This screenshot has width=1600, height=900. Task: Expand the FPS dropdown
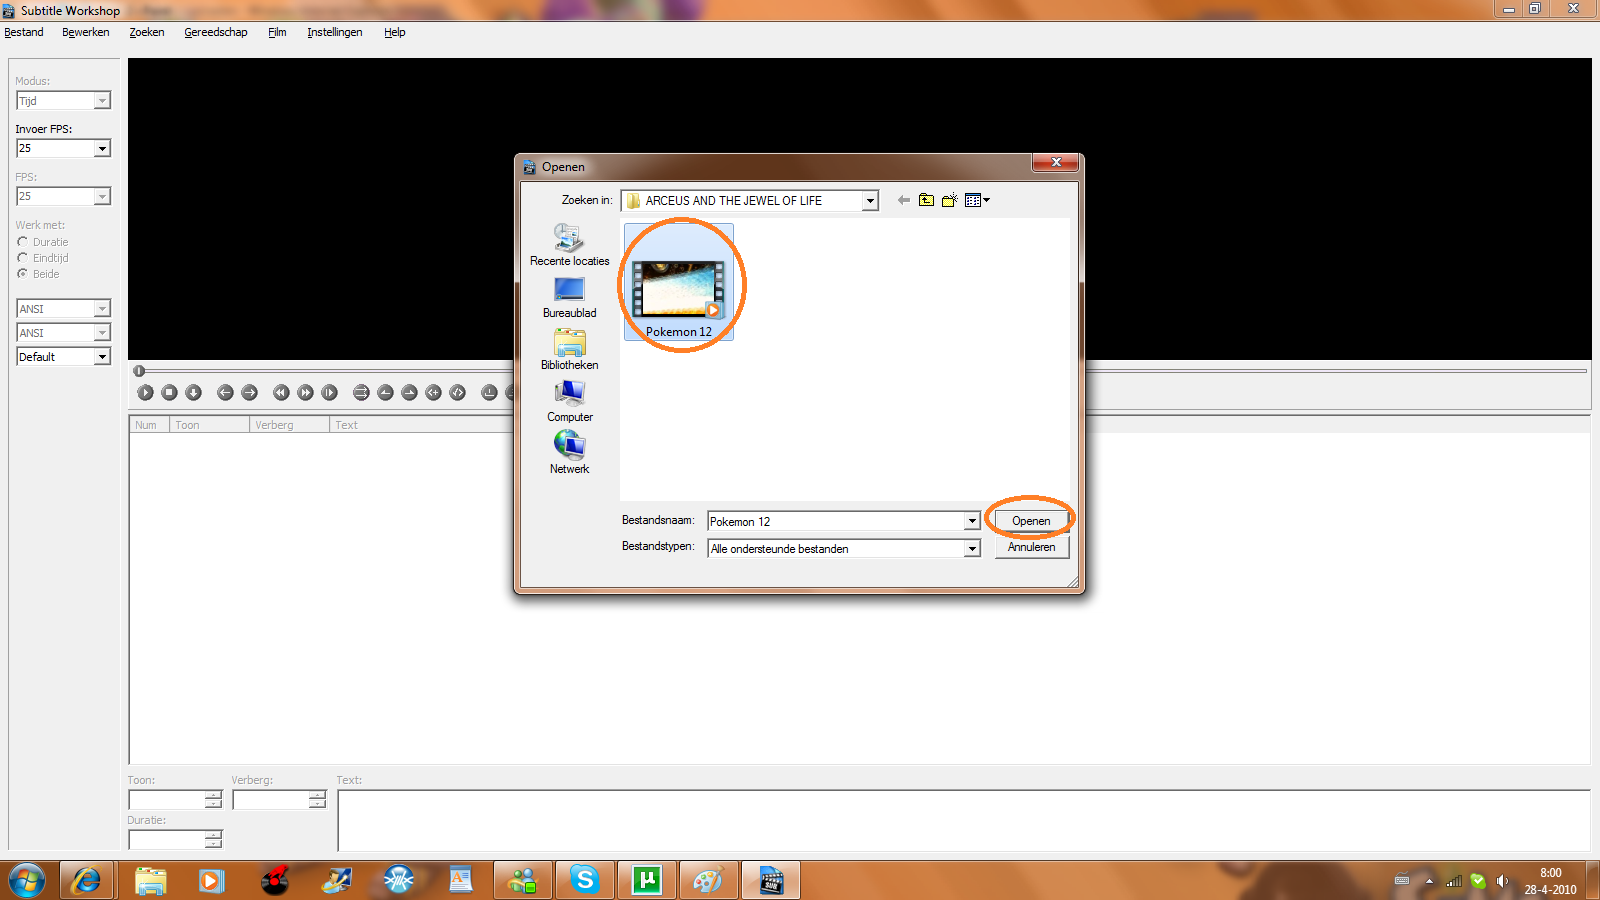(102, 197)
